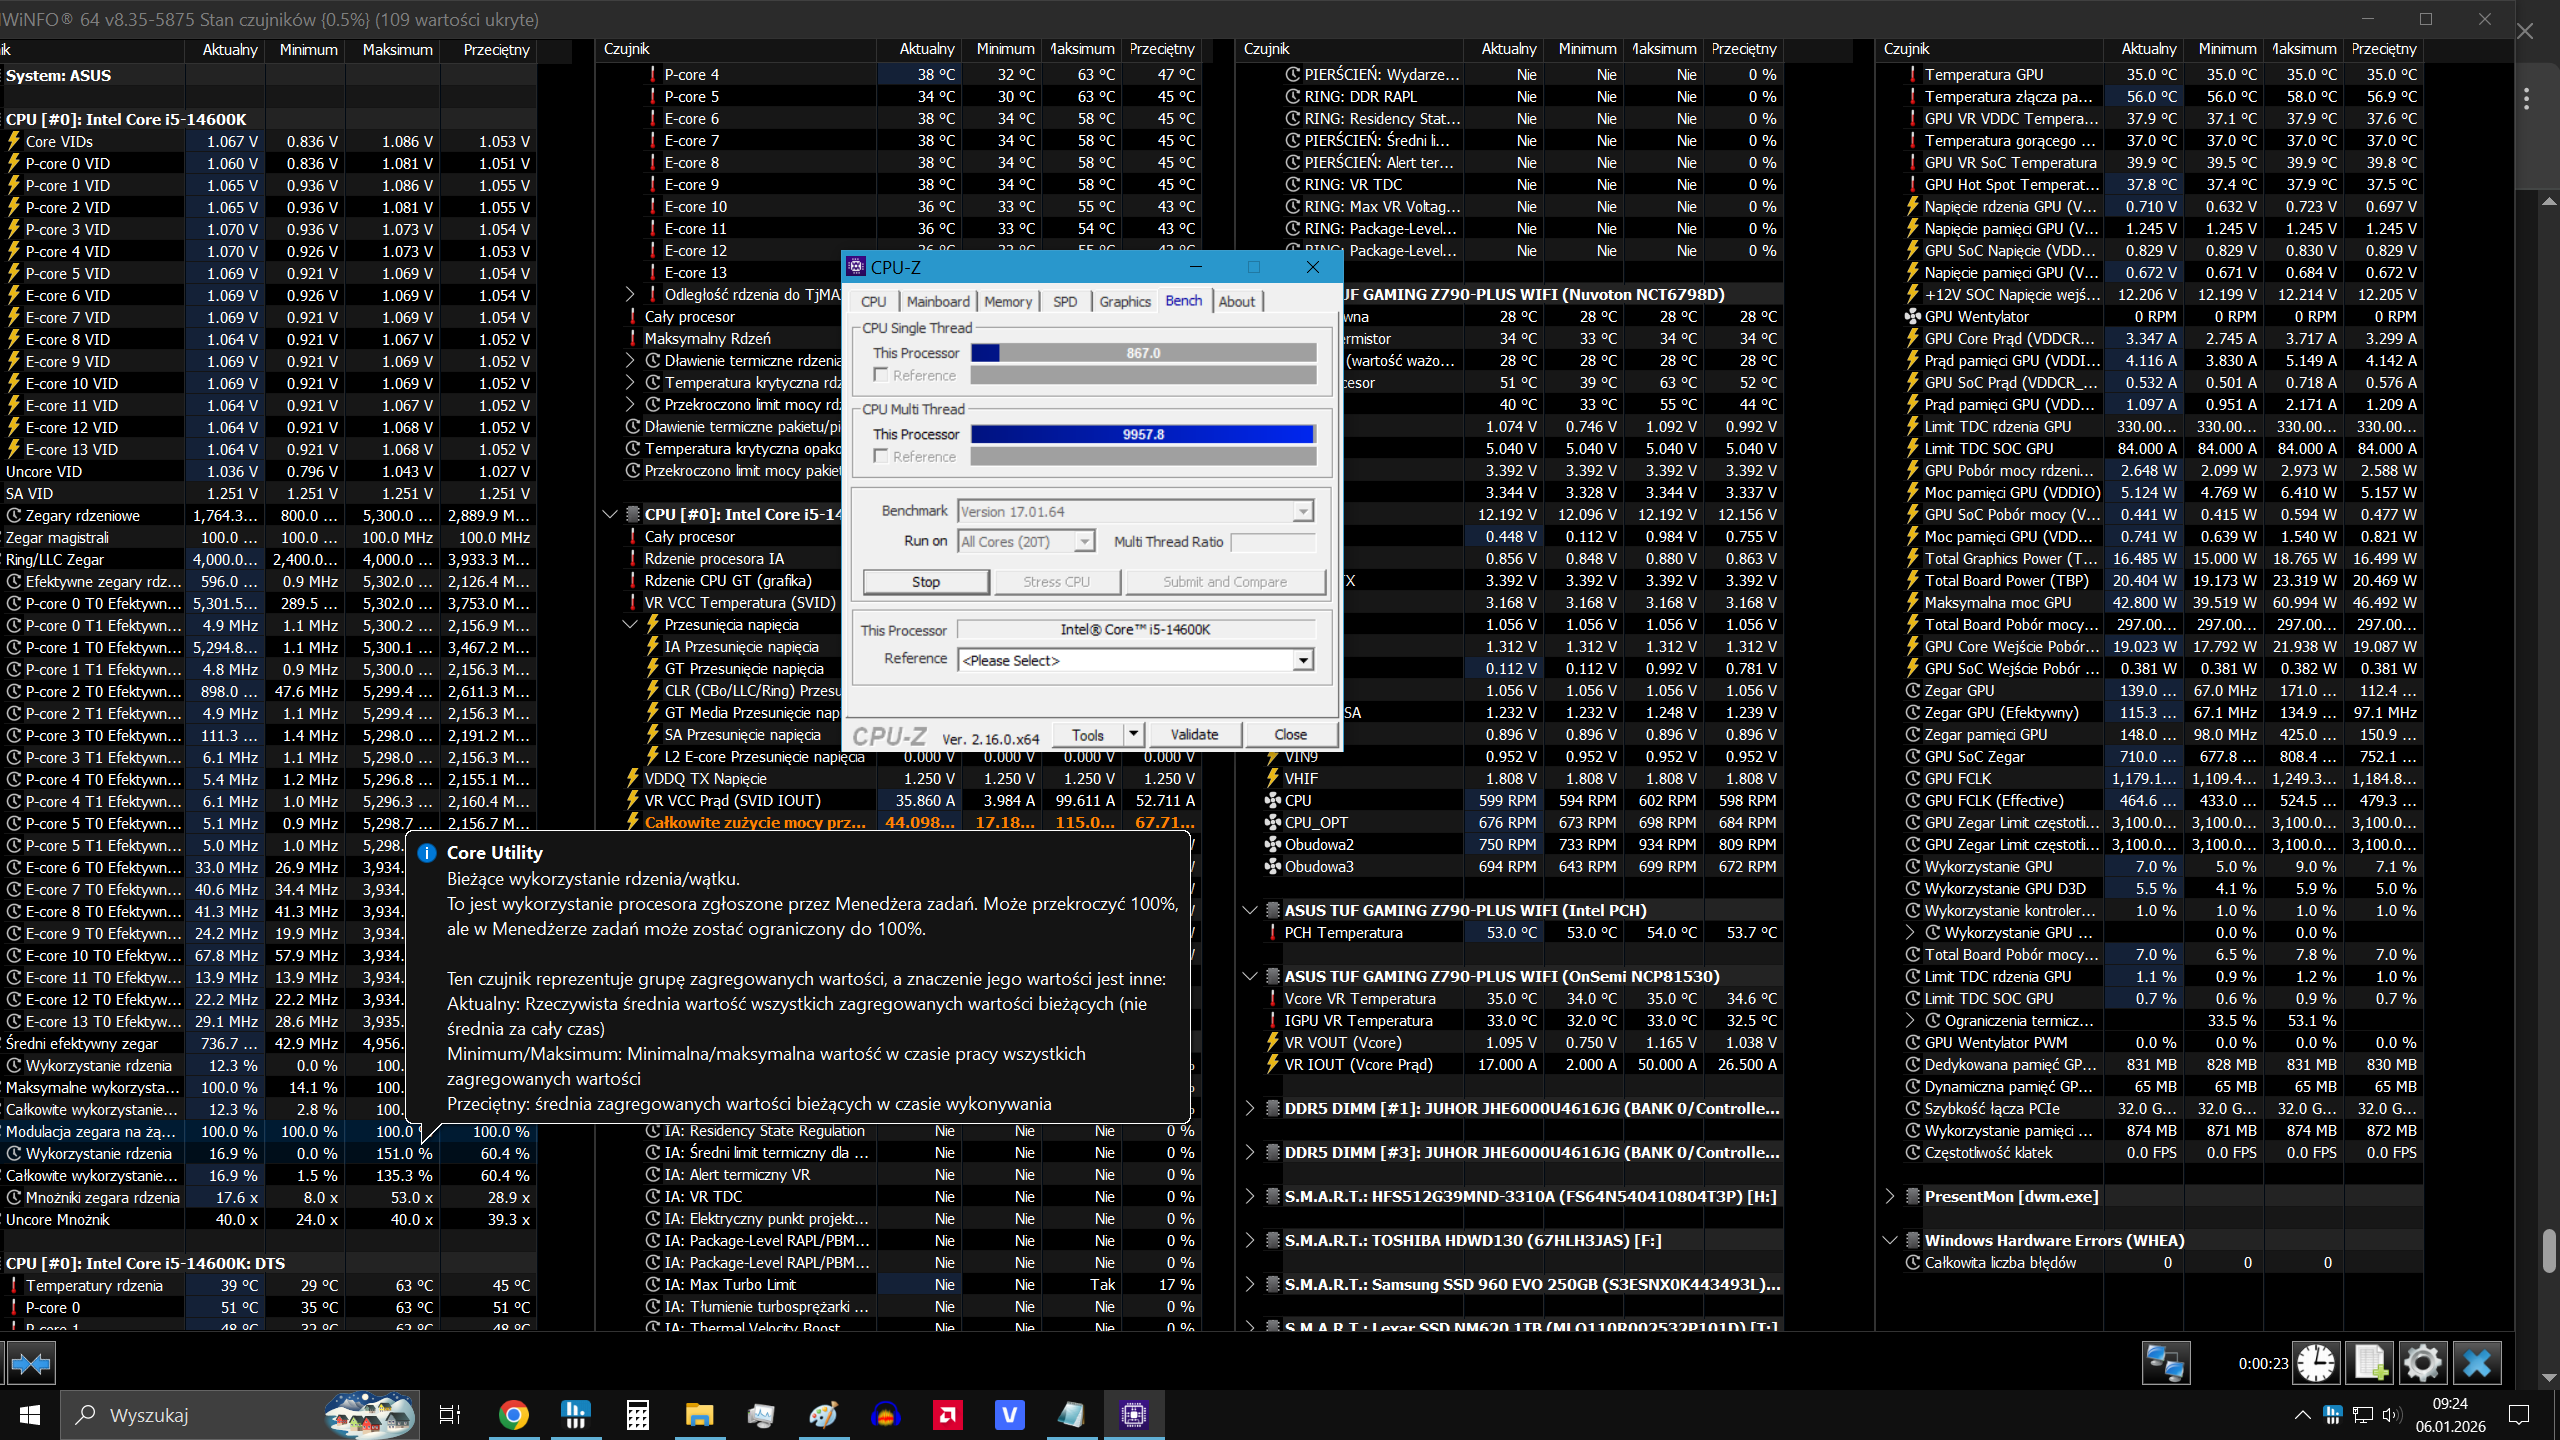Click the Validate button in CPU-Z

[x=1194, y=734]
